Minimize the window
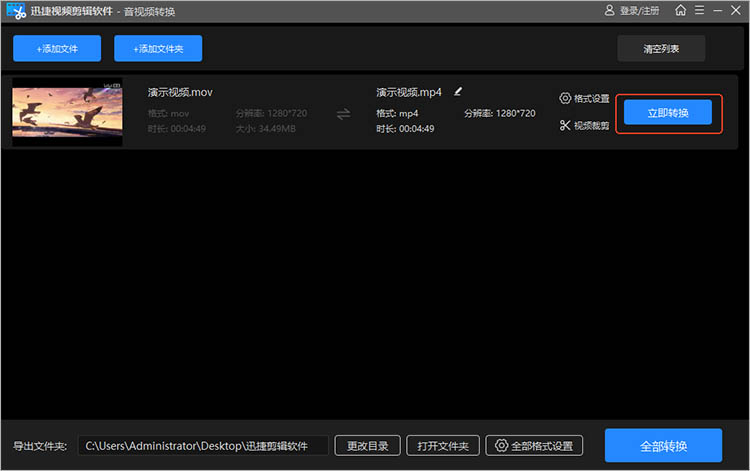The image size is (750, 471). pos(717,10)
